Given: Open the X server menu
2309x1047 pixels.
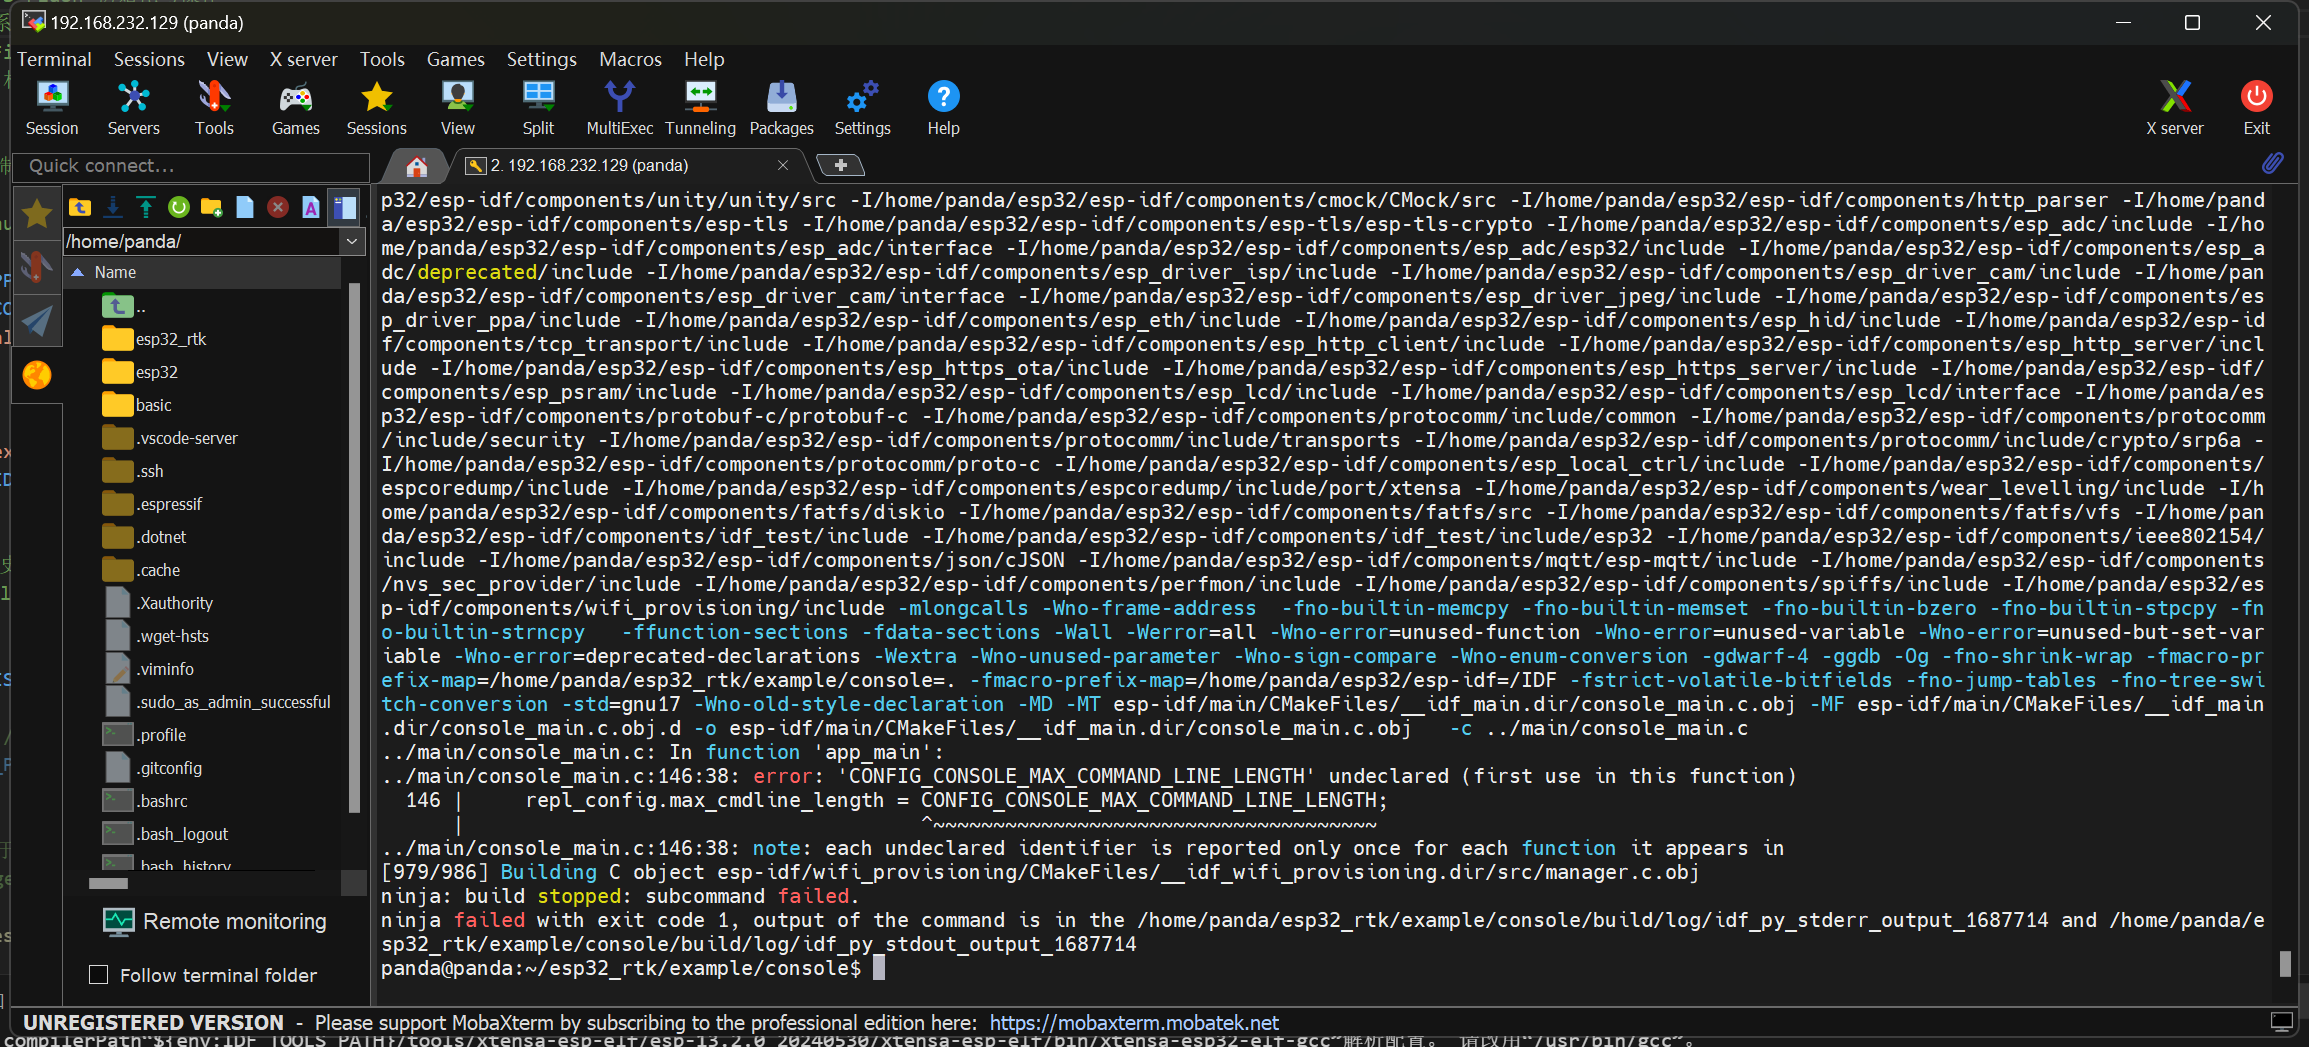Looking at the screenshot, I should point(303,59).
